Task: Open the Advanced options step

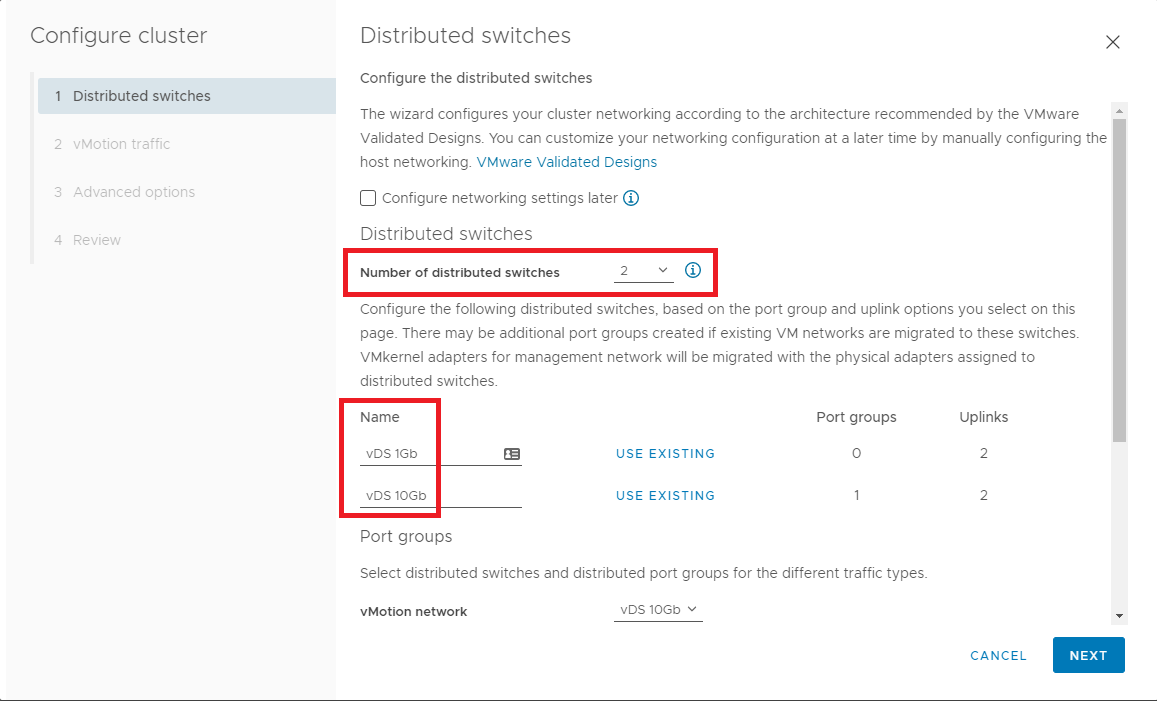Action: point(134,192)
